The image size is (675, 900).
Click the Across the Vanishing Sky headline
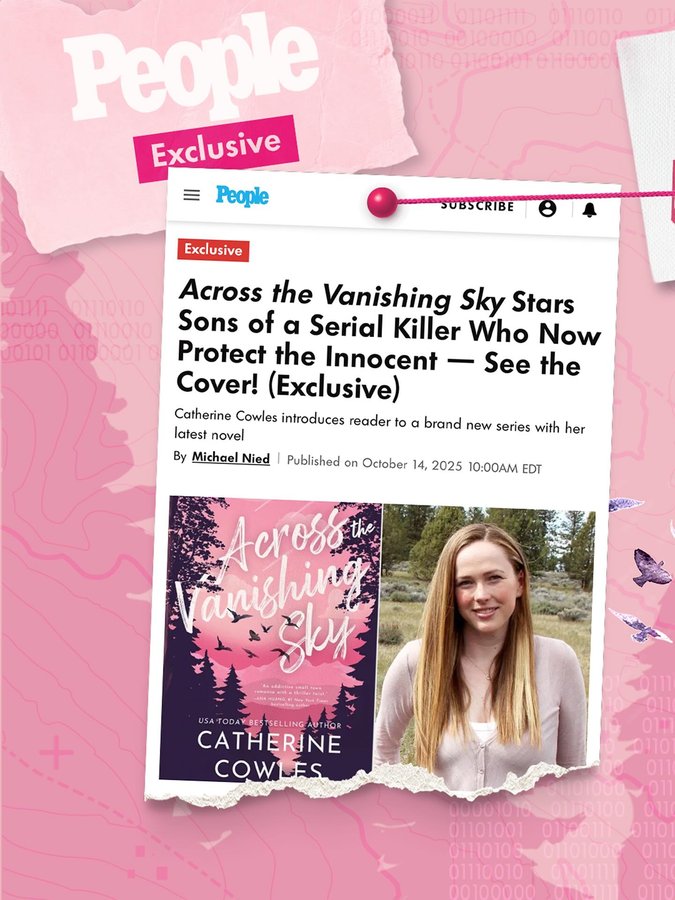389,340
